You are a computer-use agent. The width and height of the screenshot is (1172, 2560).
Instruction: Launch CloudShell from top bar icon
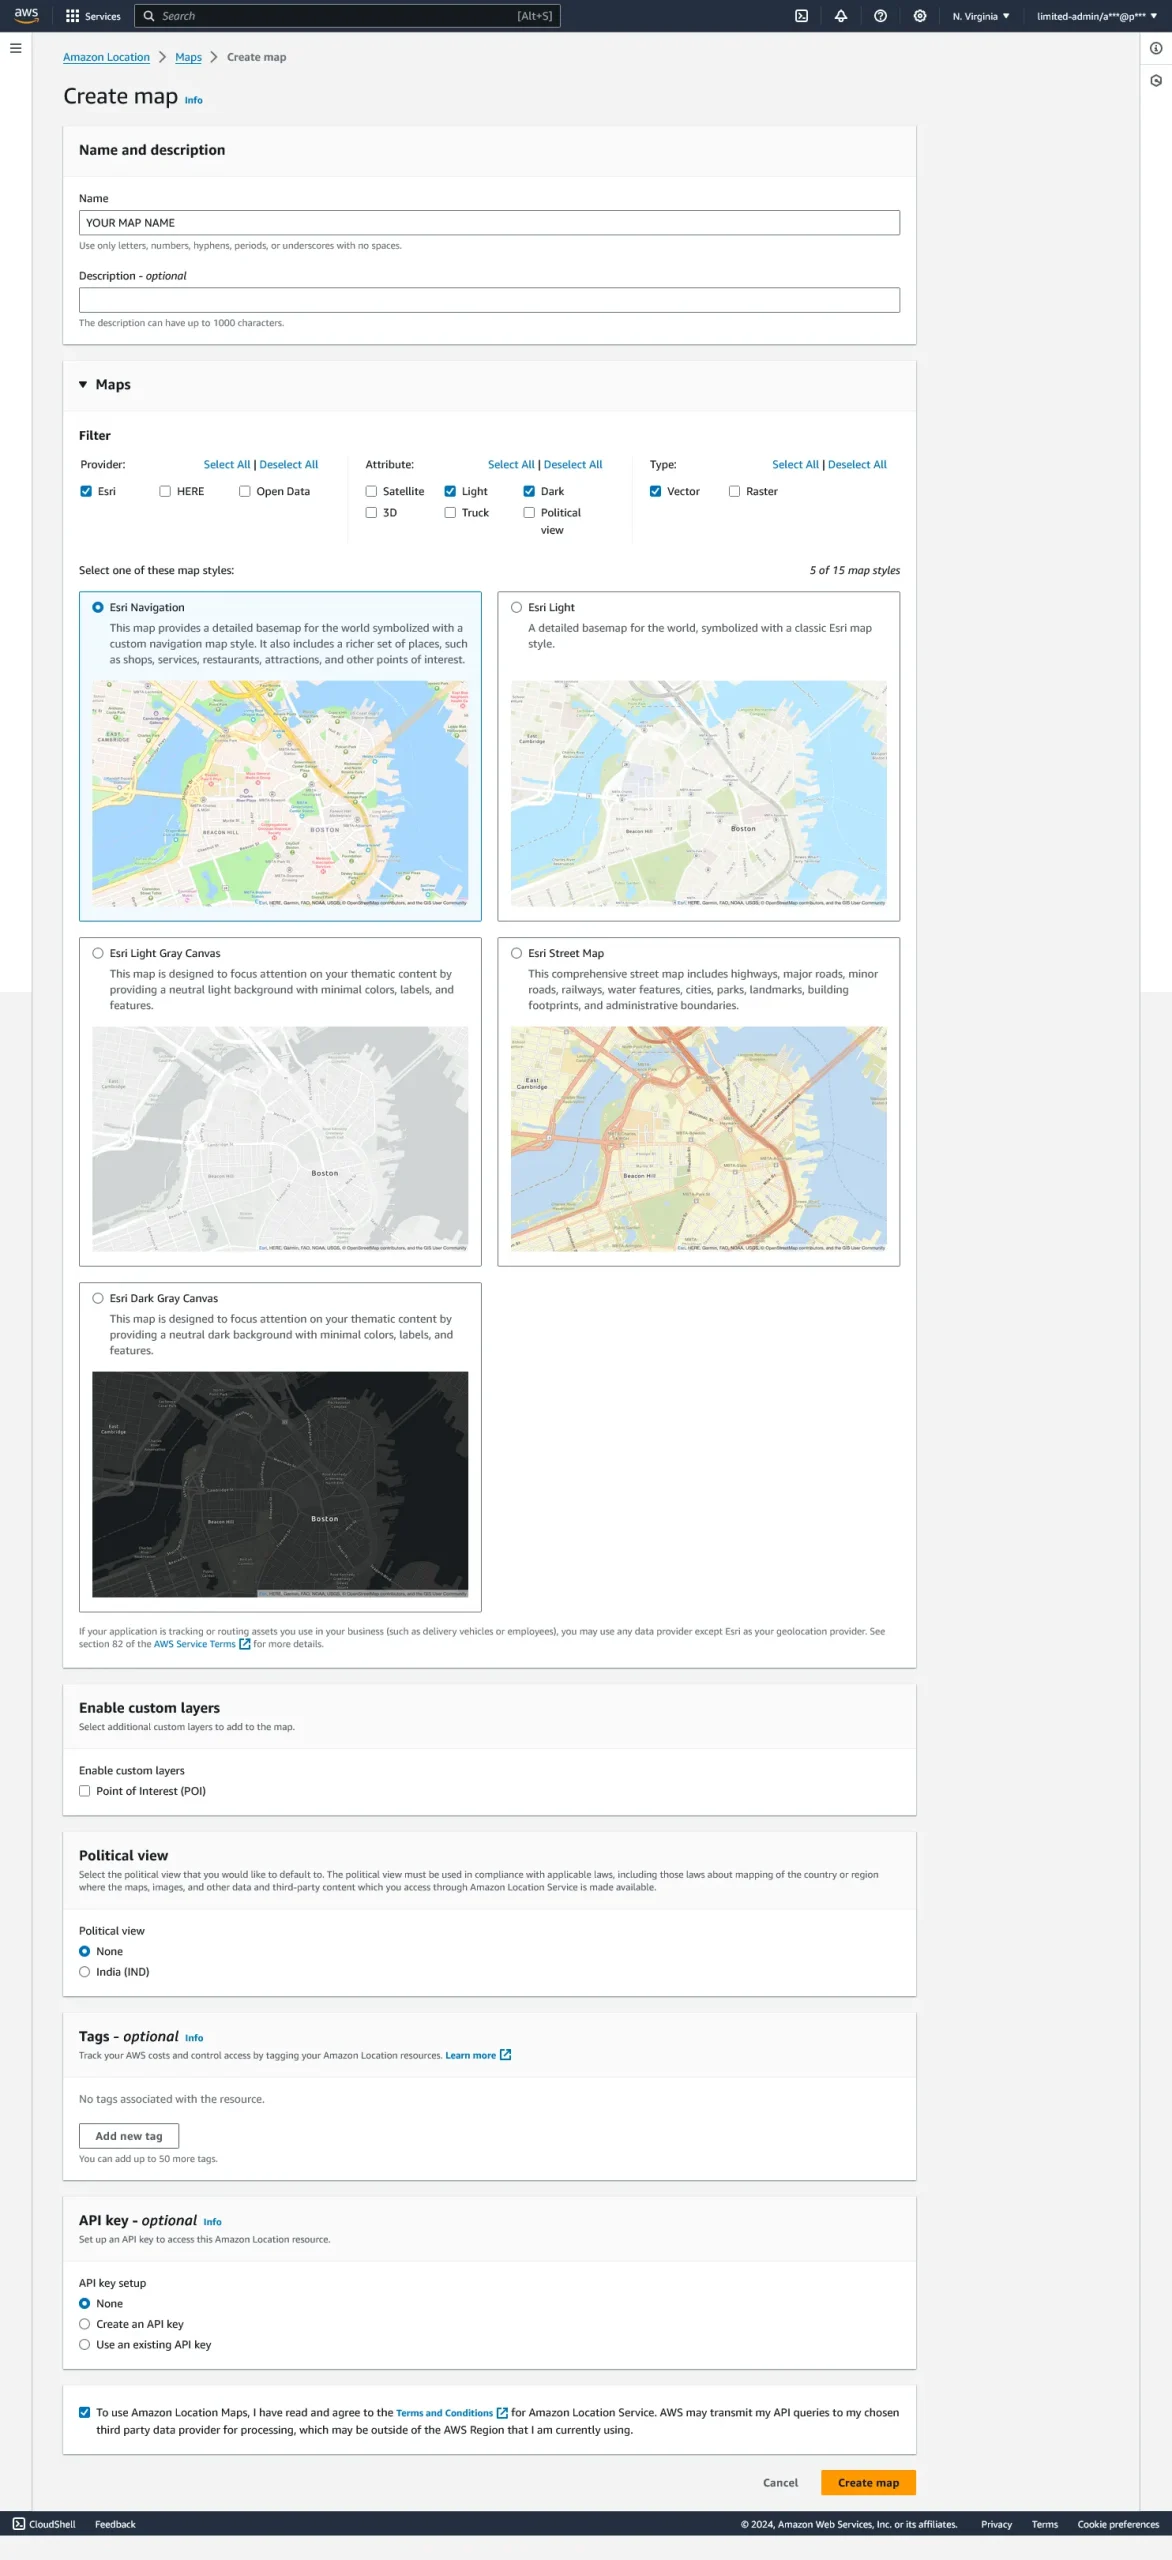pos(801,16)
